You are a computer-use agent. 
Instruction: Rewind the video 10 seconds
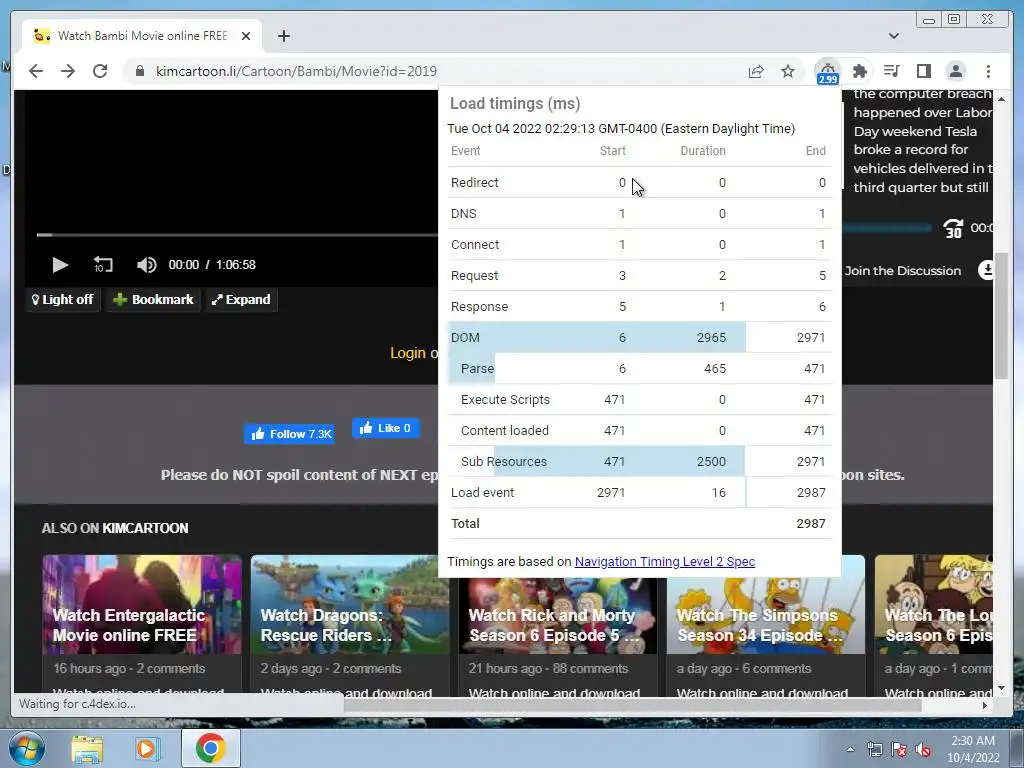(103, 264)
